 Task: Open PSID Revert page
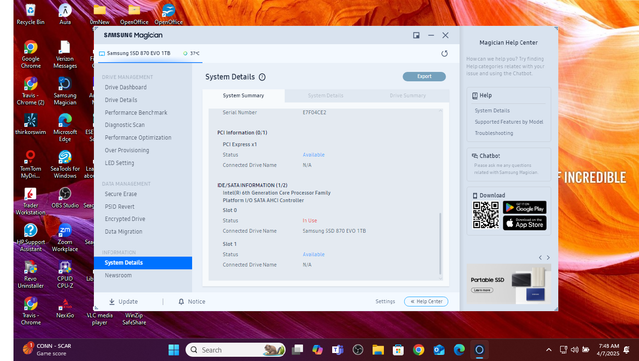(119, 207)
